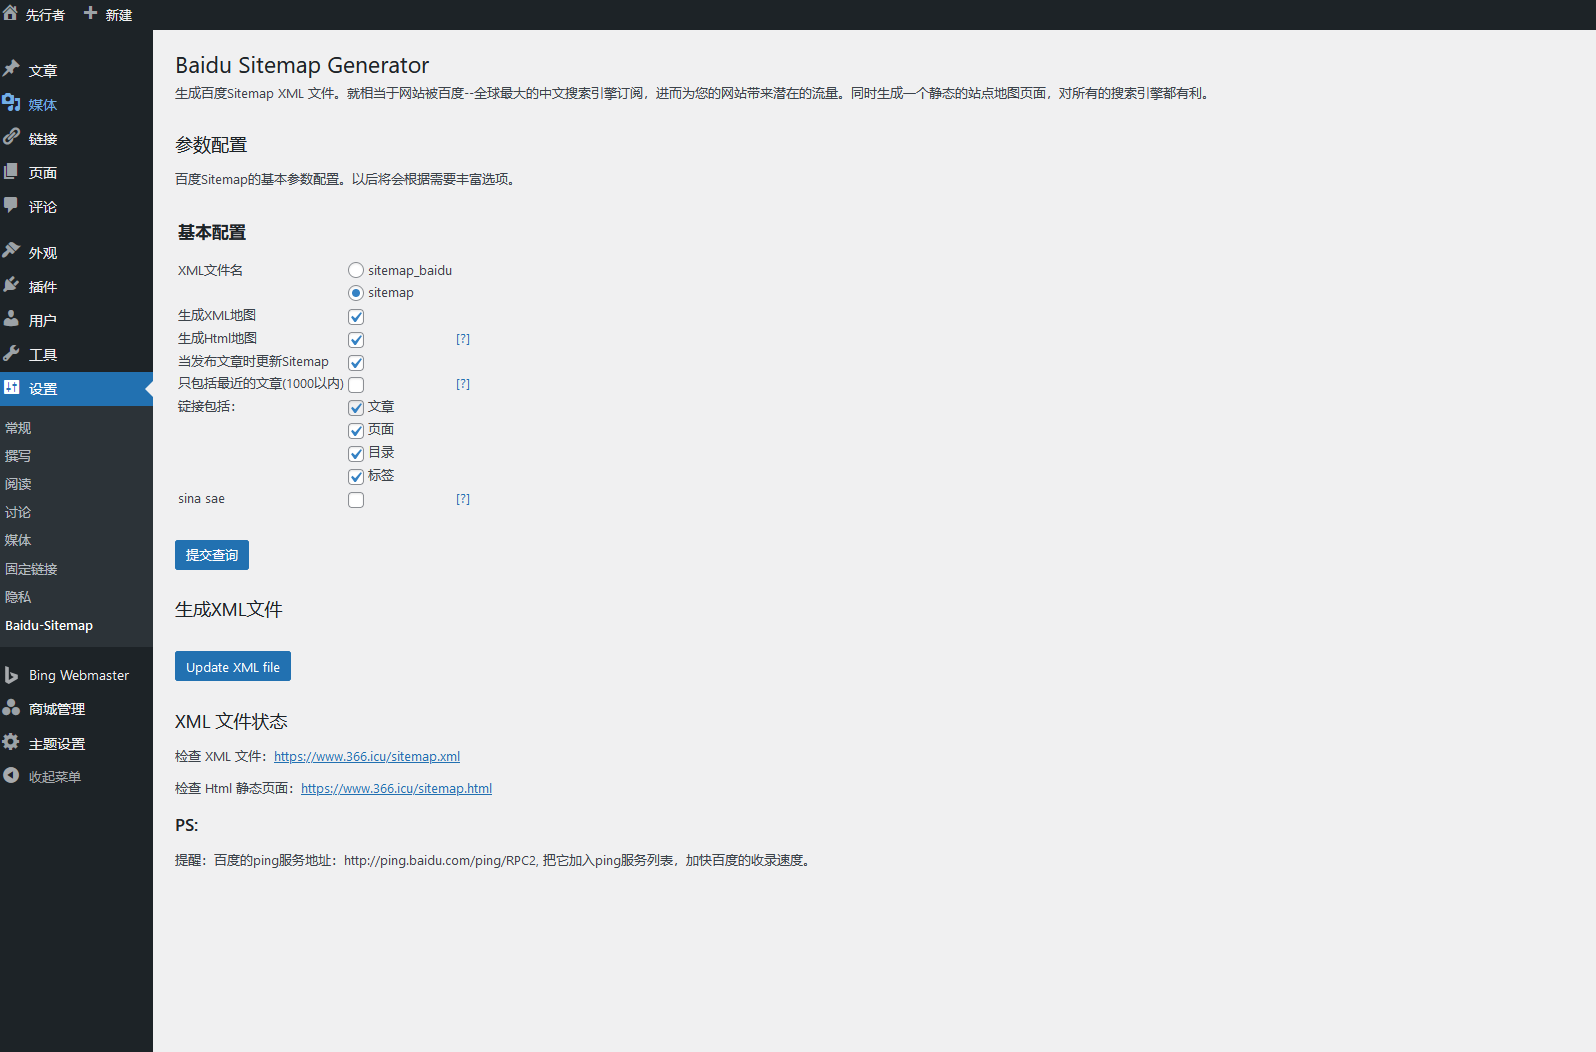Open the 外观 appearance brush icon
The image size is (1596, 1052).
(x=11, y=251)
